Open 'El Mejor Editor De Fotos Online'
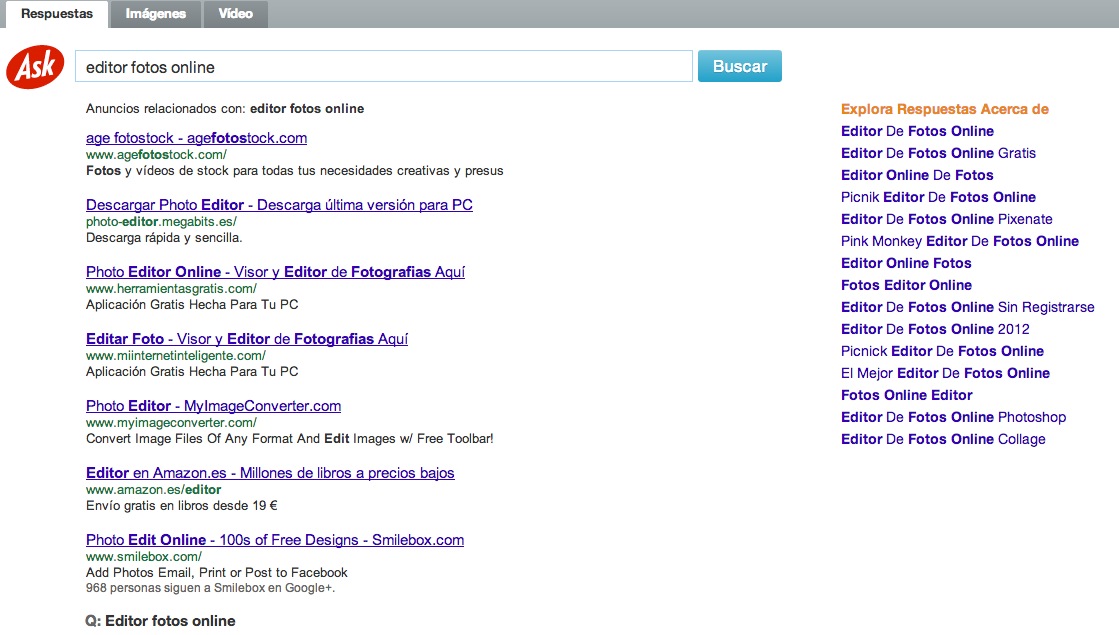This screenshot has width=1119, height=635. pos(945,373)
